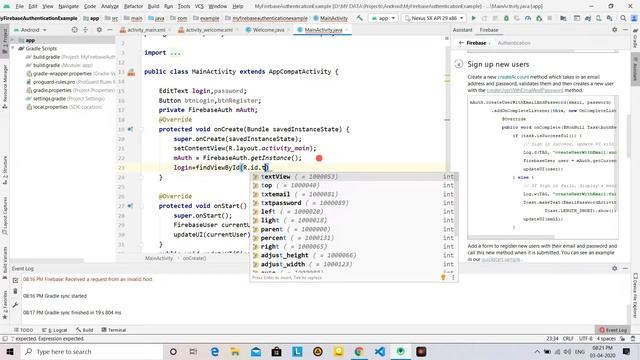Open Assistant panel gear settings

click(x=615, y=30)
